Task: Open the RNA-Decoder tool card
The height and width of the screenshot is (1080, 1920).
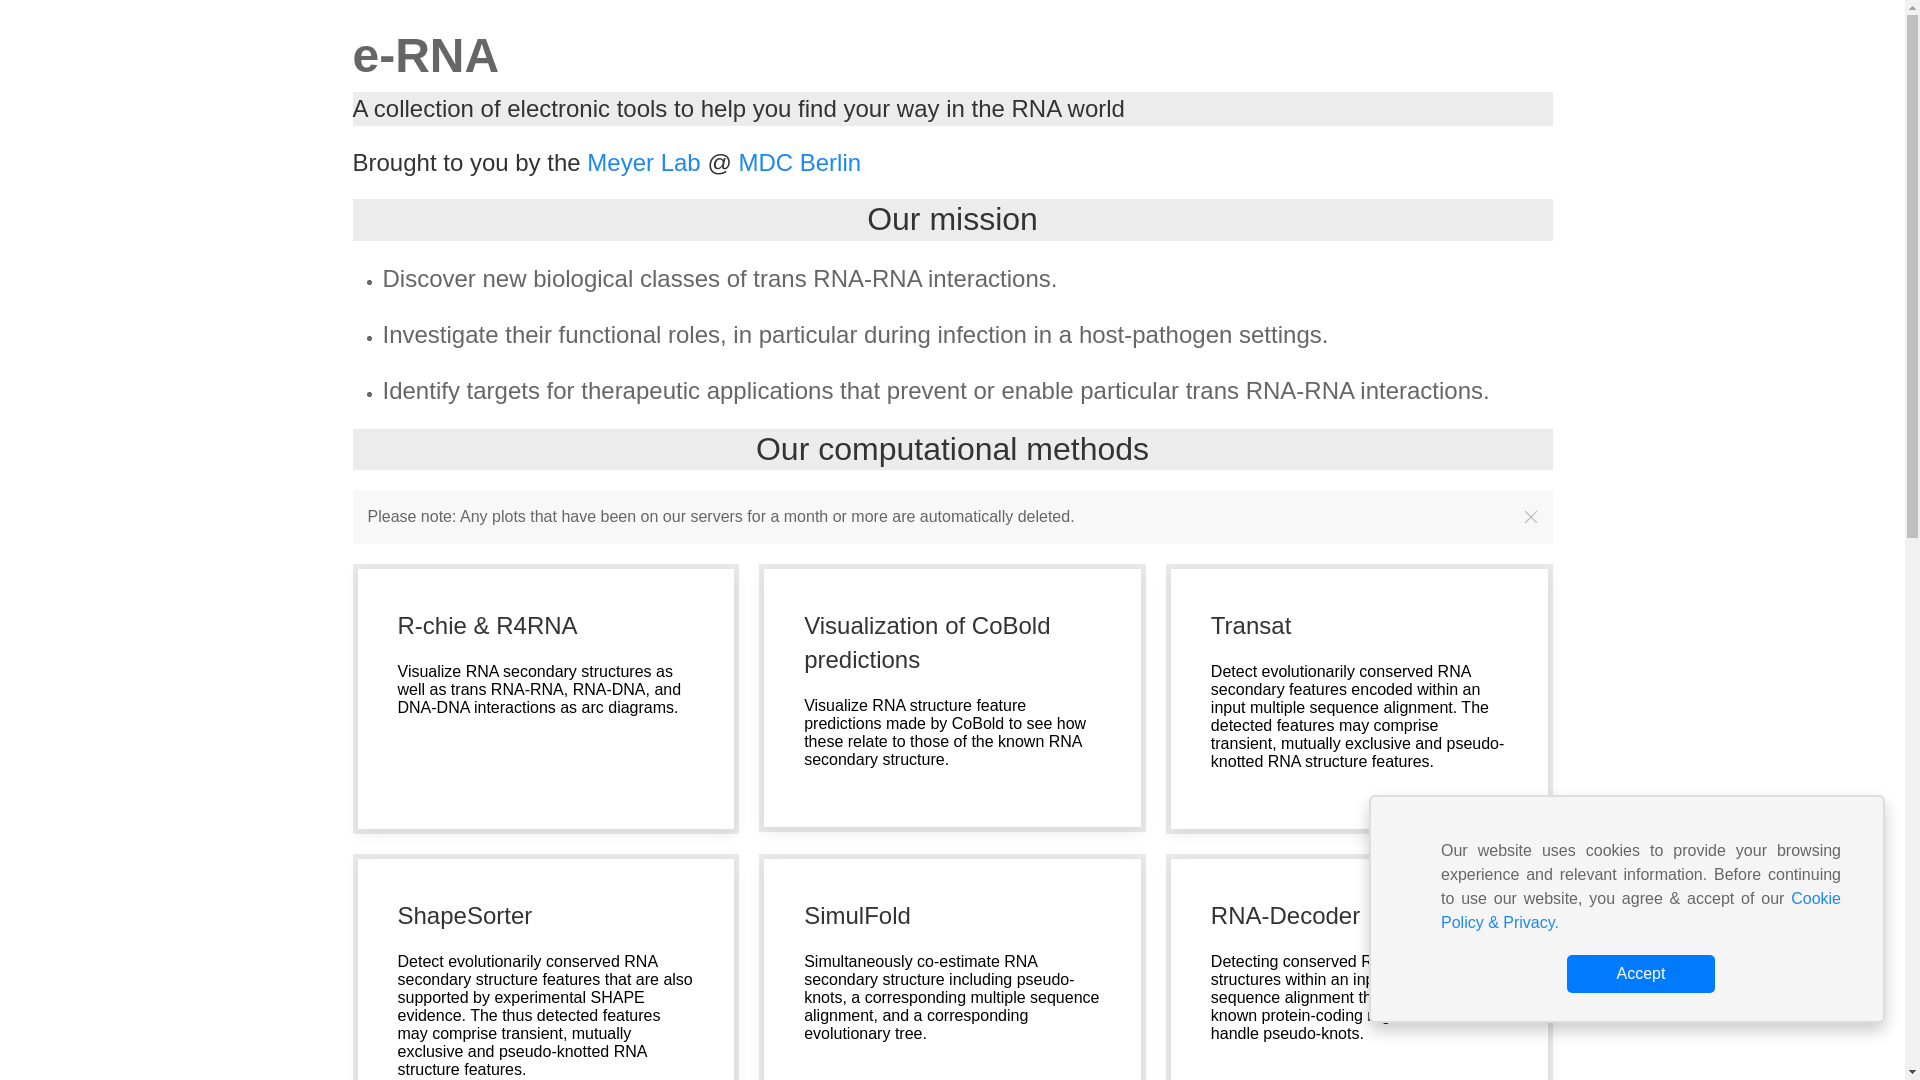Action: [1285, 915]
